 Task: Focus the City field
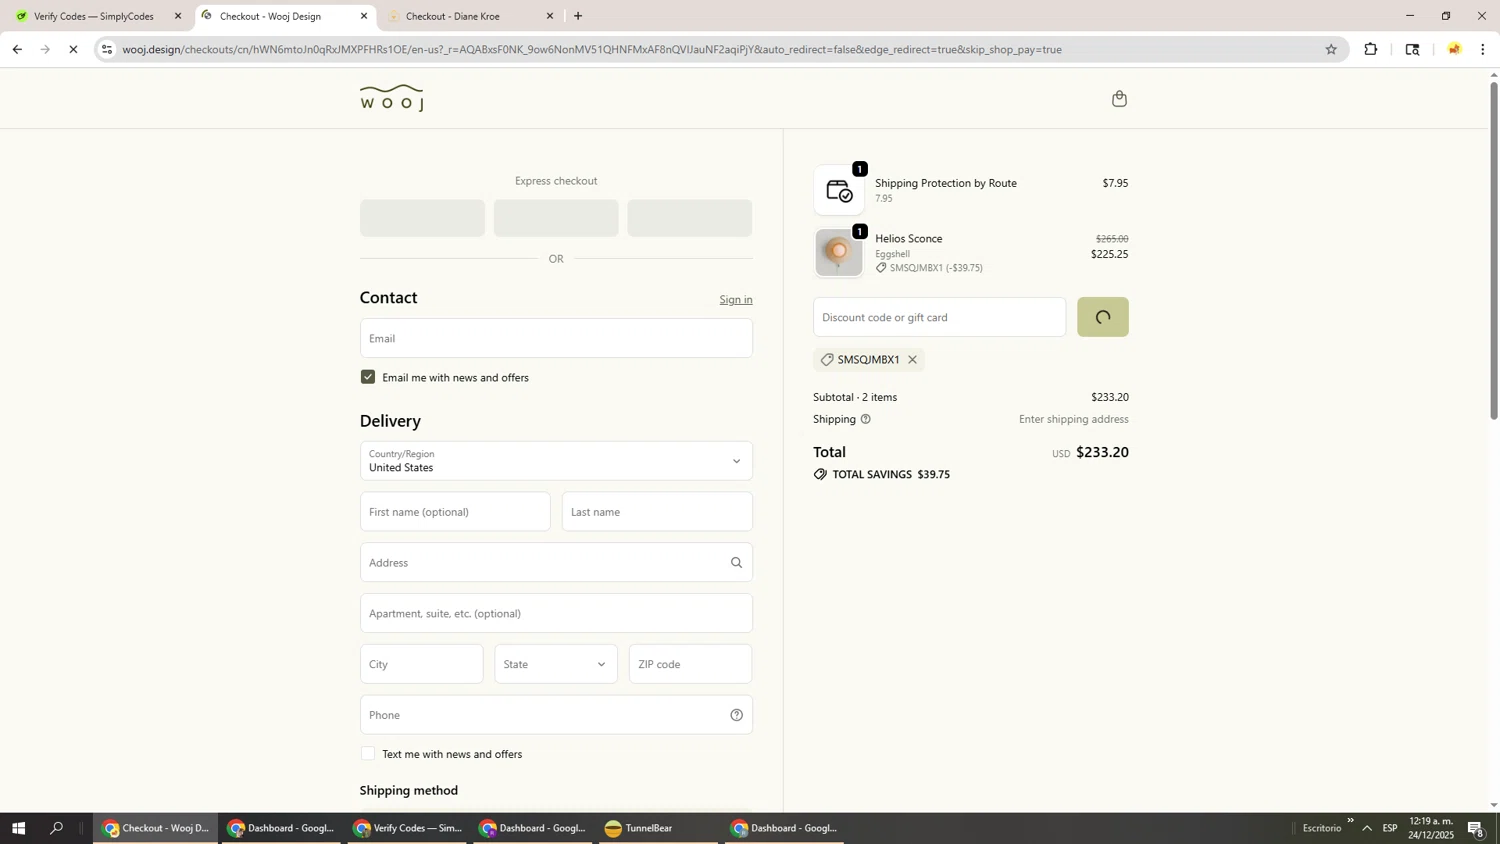tap(422, 664)
